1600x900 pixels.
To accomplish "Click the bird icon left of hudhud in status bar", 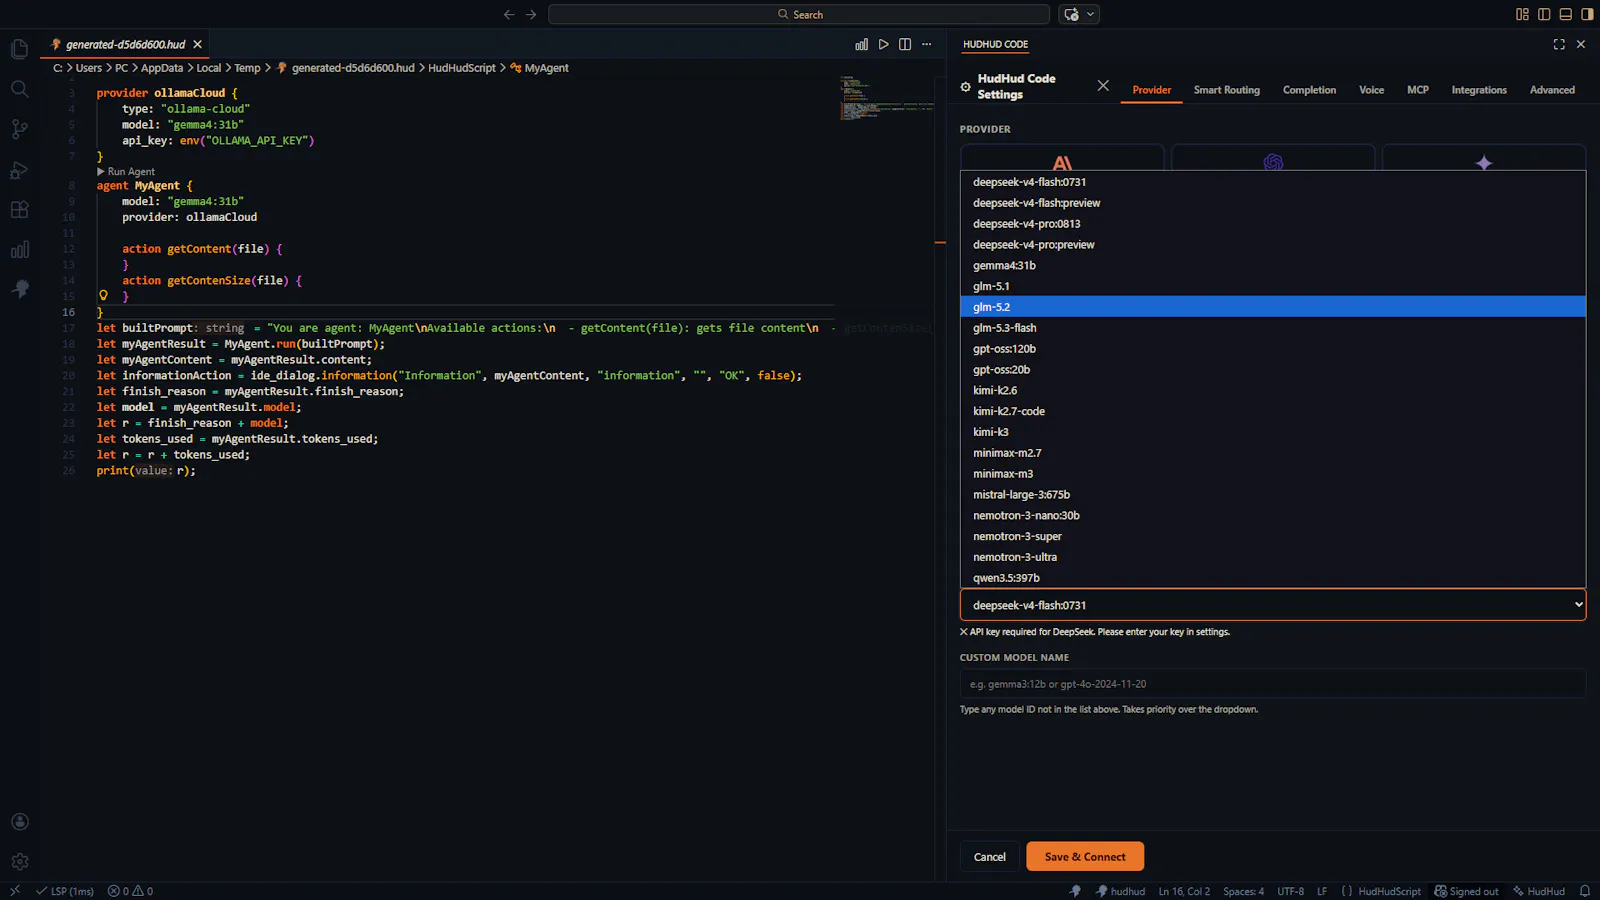I will tap(1075, 891).
